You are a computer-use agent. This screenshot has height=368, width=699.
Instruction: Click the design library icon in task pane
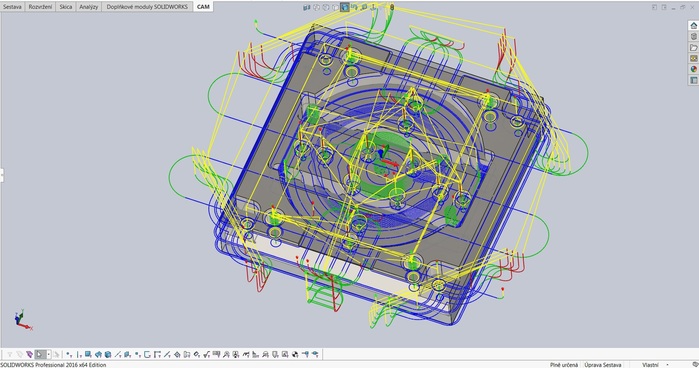tap(693, 37)
